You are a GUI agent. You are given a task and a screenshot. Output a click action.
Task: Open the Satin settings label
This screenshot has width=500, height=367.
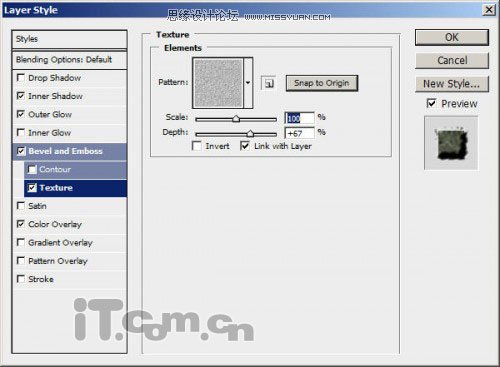(37, 206)
